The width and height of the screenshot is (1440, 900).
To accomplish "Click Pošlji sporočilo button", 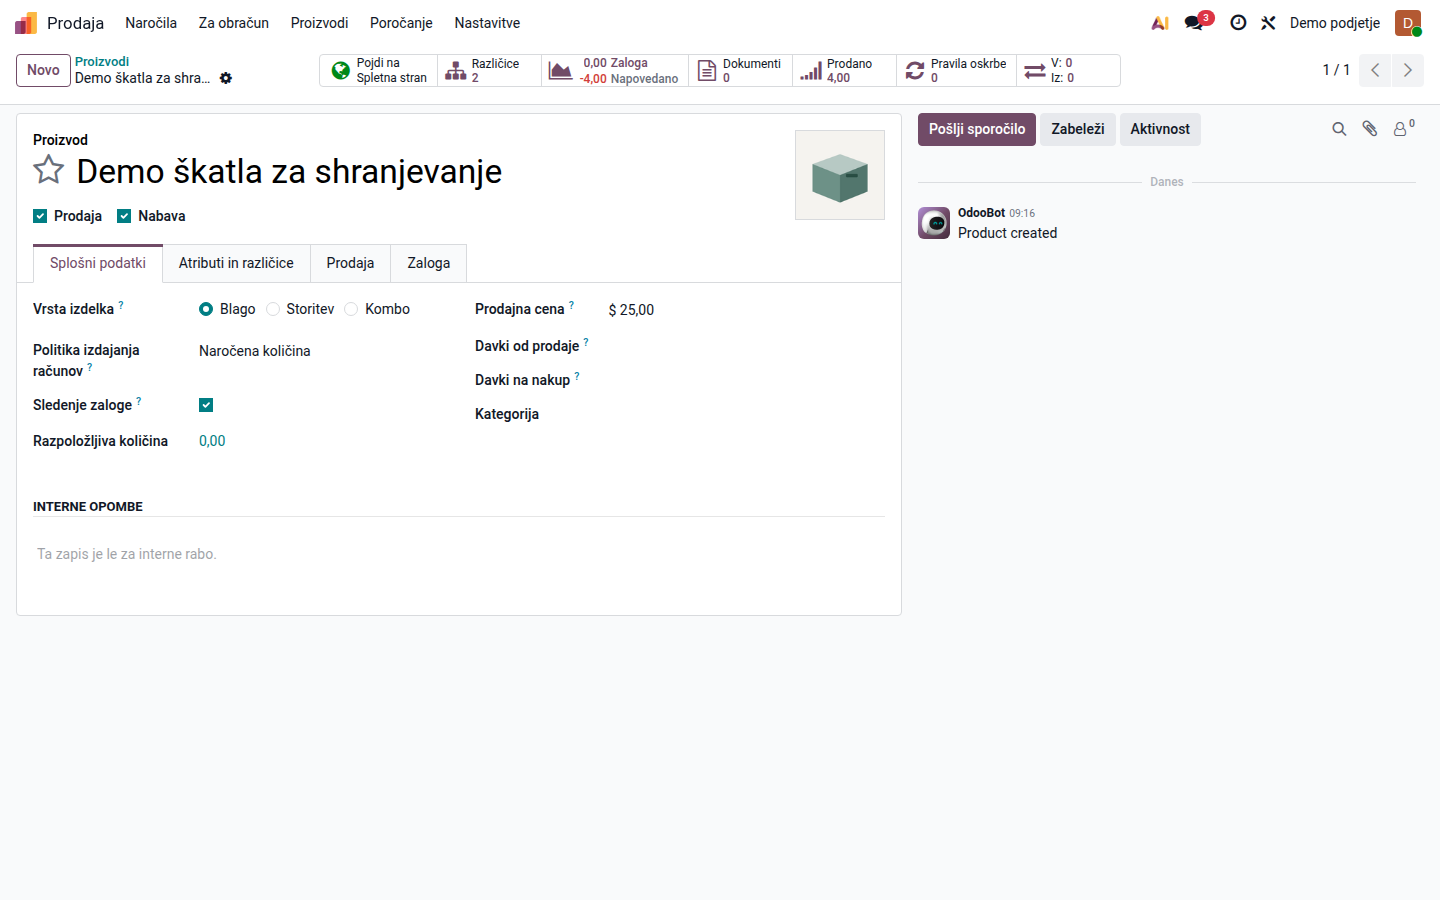I will pyautogui.click(x=977, y=129).
